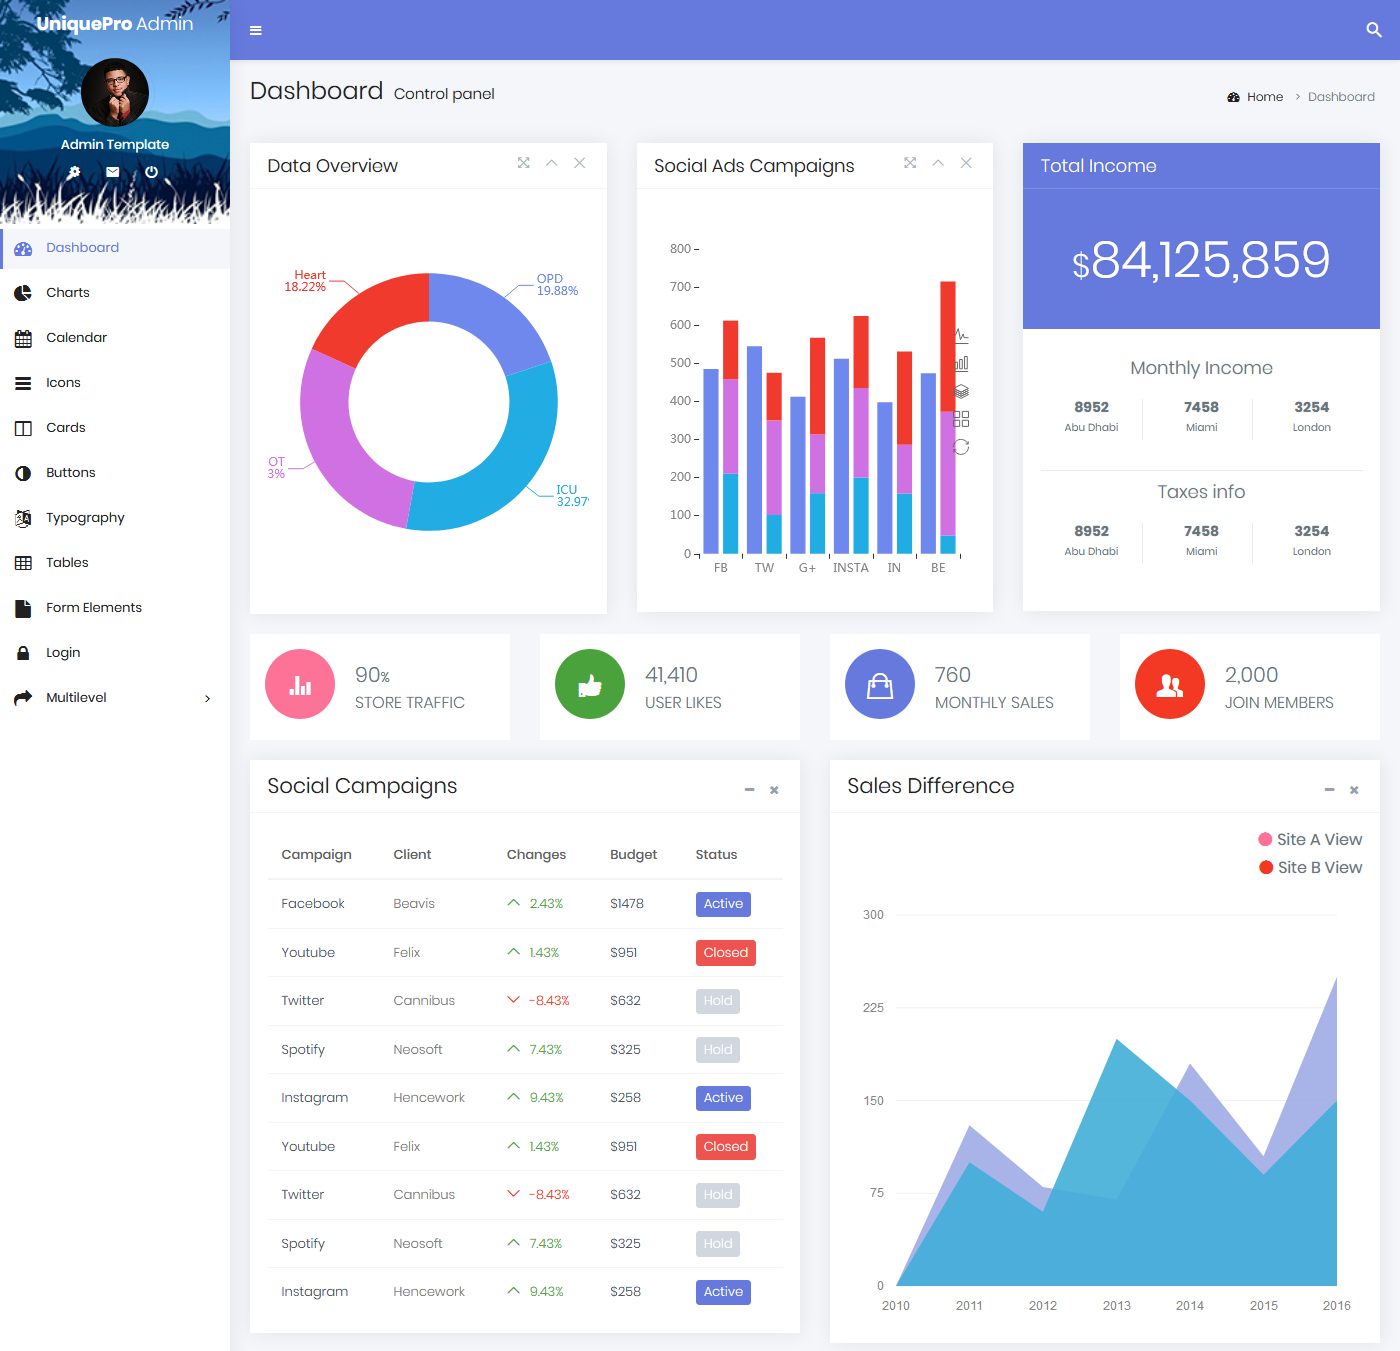Click the Store Traffic bar chart icon
Image resolution: width=1400 pixels, height=1351 pixels.
tap(300, 684)
